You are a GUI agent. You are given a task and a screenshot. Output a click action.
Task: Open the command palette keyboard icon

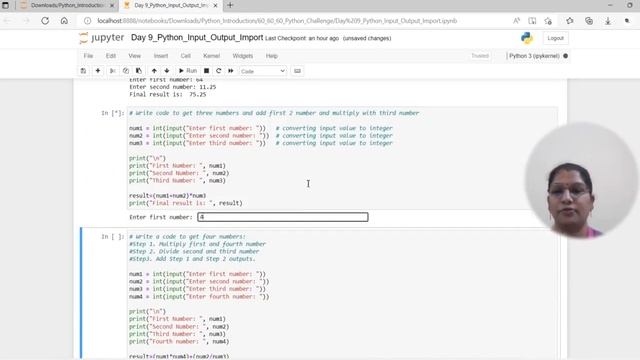coord(297,71)
